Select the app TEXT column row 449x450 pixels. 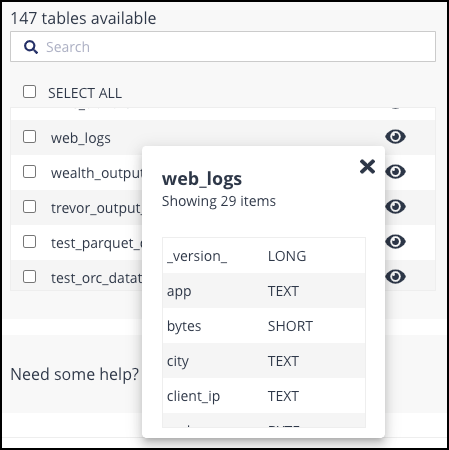[264, 291]
